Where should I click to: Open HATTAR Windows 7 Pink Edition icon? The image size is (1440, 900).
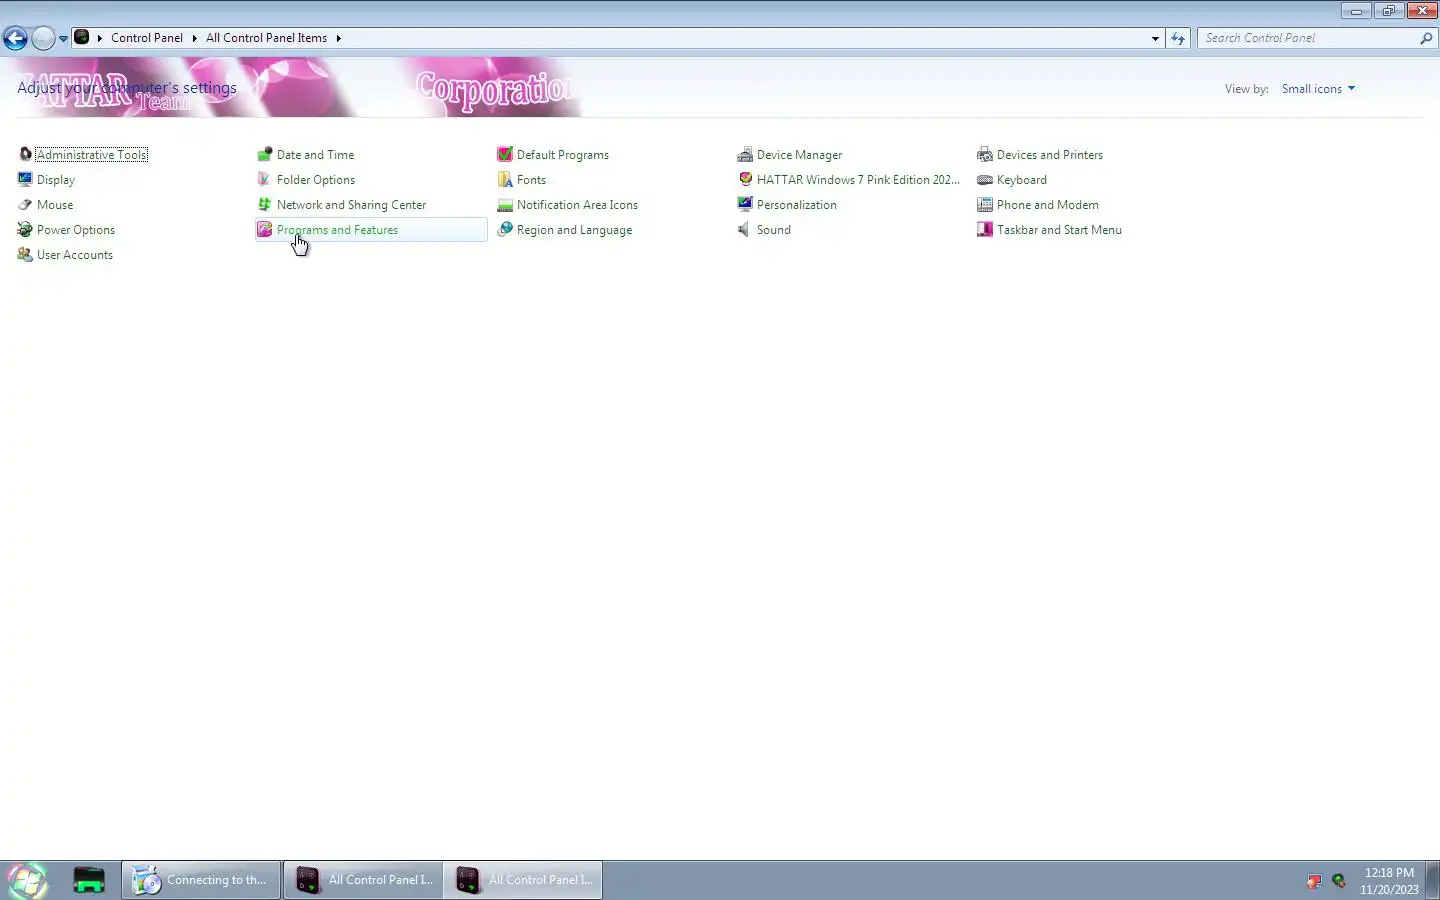click(745, 179)
